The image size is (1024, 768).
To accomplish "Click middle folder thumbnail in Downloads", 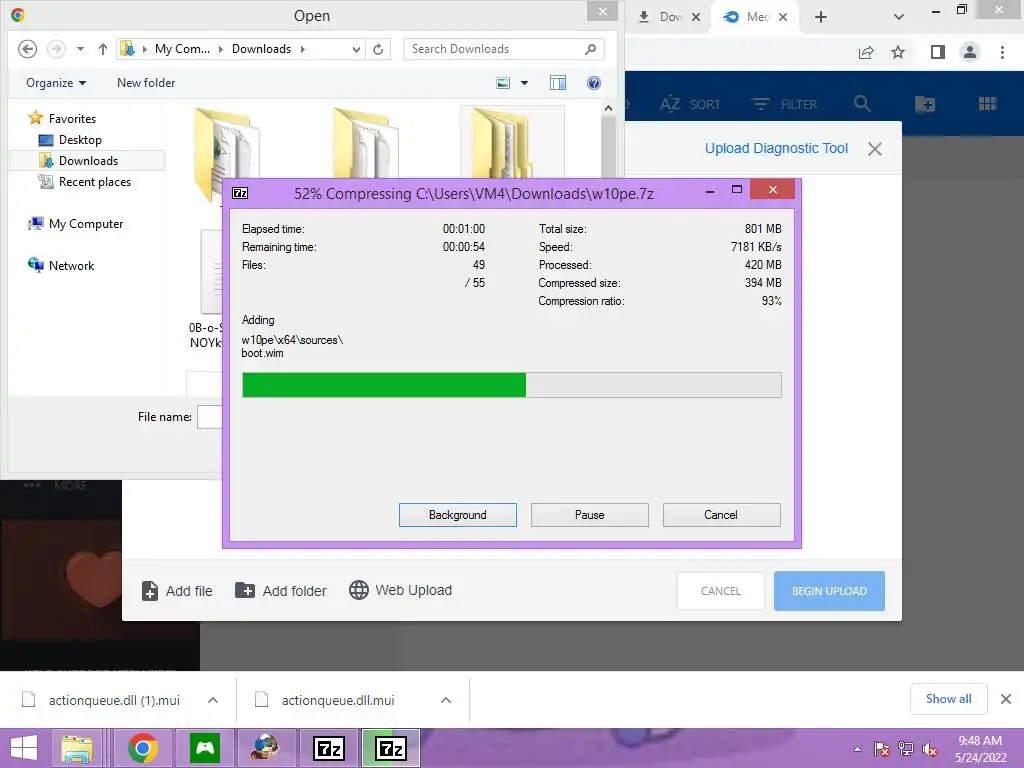I will pyautogui.click(x=365, y=142).
